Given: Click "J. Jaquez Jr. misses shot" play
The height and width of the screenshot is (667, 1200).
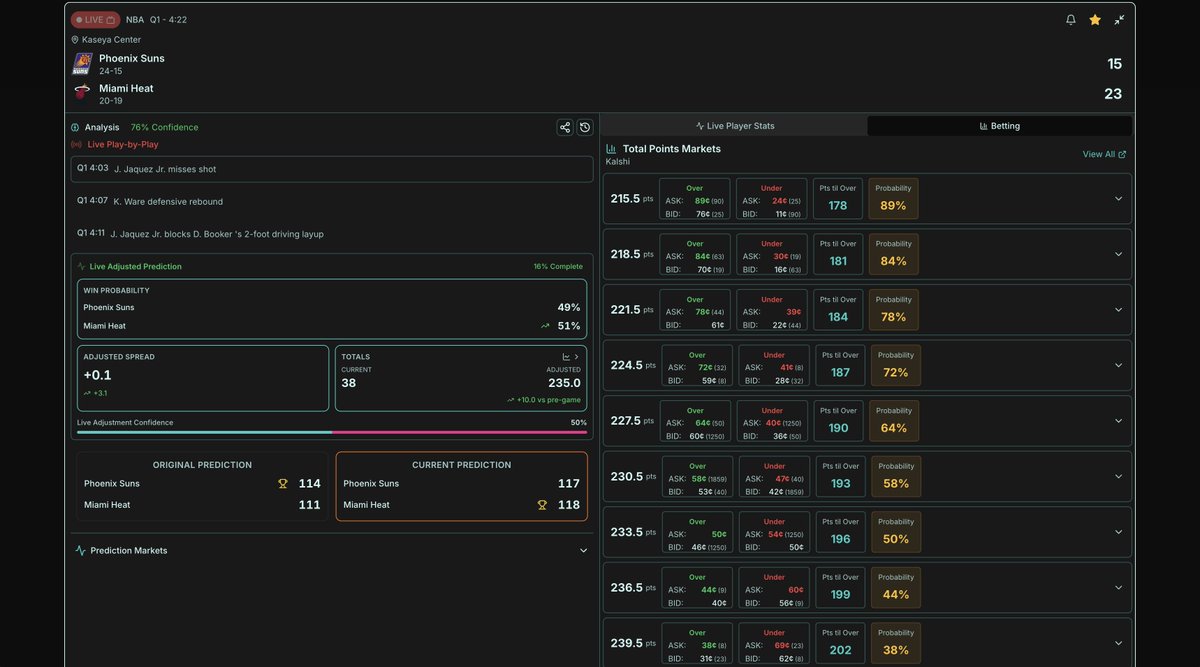Looking at the screenshot, I should [x=332, y=169].
